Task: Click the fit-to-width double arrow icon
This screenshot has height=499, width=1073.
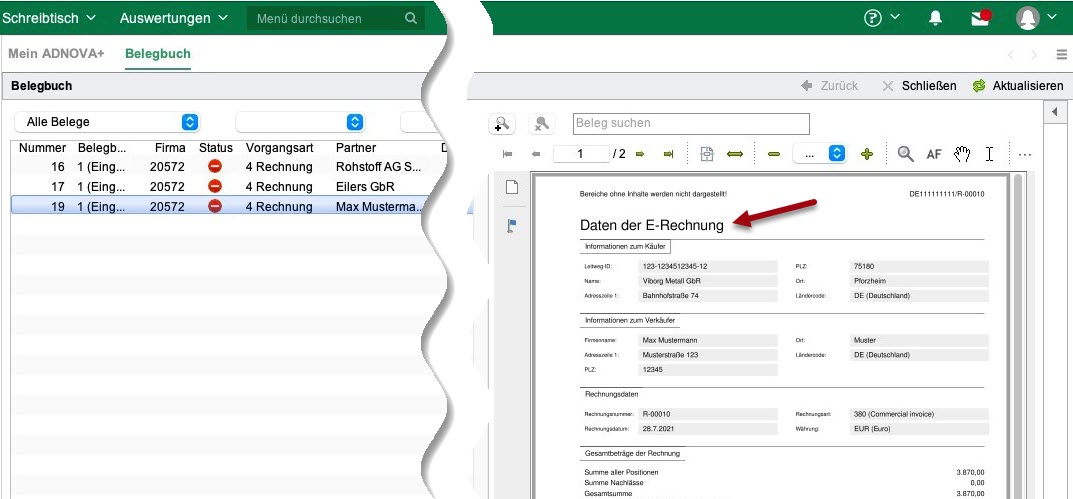Action: (735, 154)
